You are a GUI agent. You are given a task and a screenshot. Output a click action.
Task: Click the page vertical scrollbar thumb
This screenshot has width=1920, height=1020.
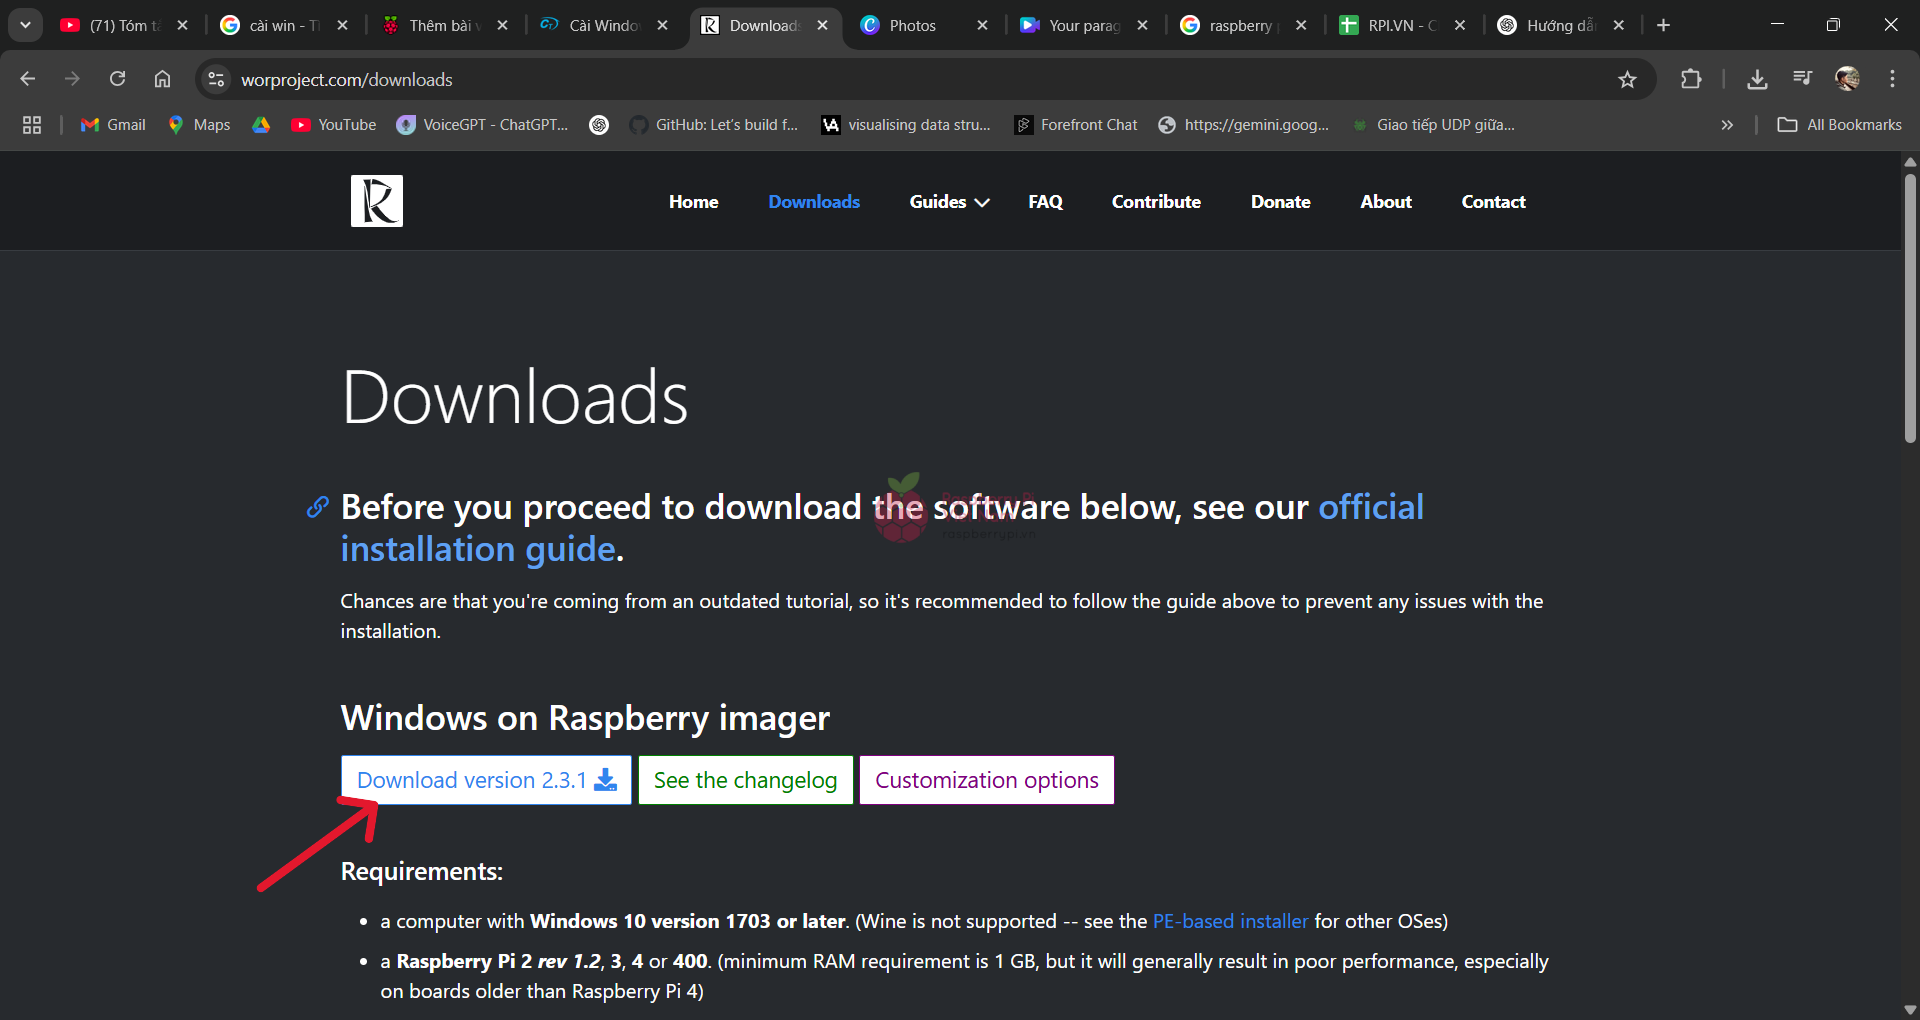pyautogui.click(x=1910, y=308)
